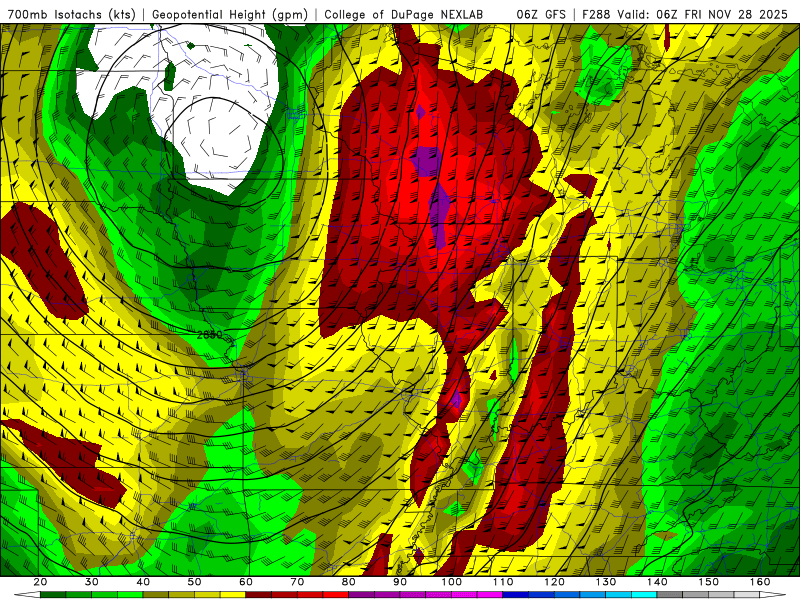Click the legend value '100'
The width and height of the screenshot is (800, 600).
pos(452,582)
